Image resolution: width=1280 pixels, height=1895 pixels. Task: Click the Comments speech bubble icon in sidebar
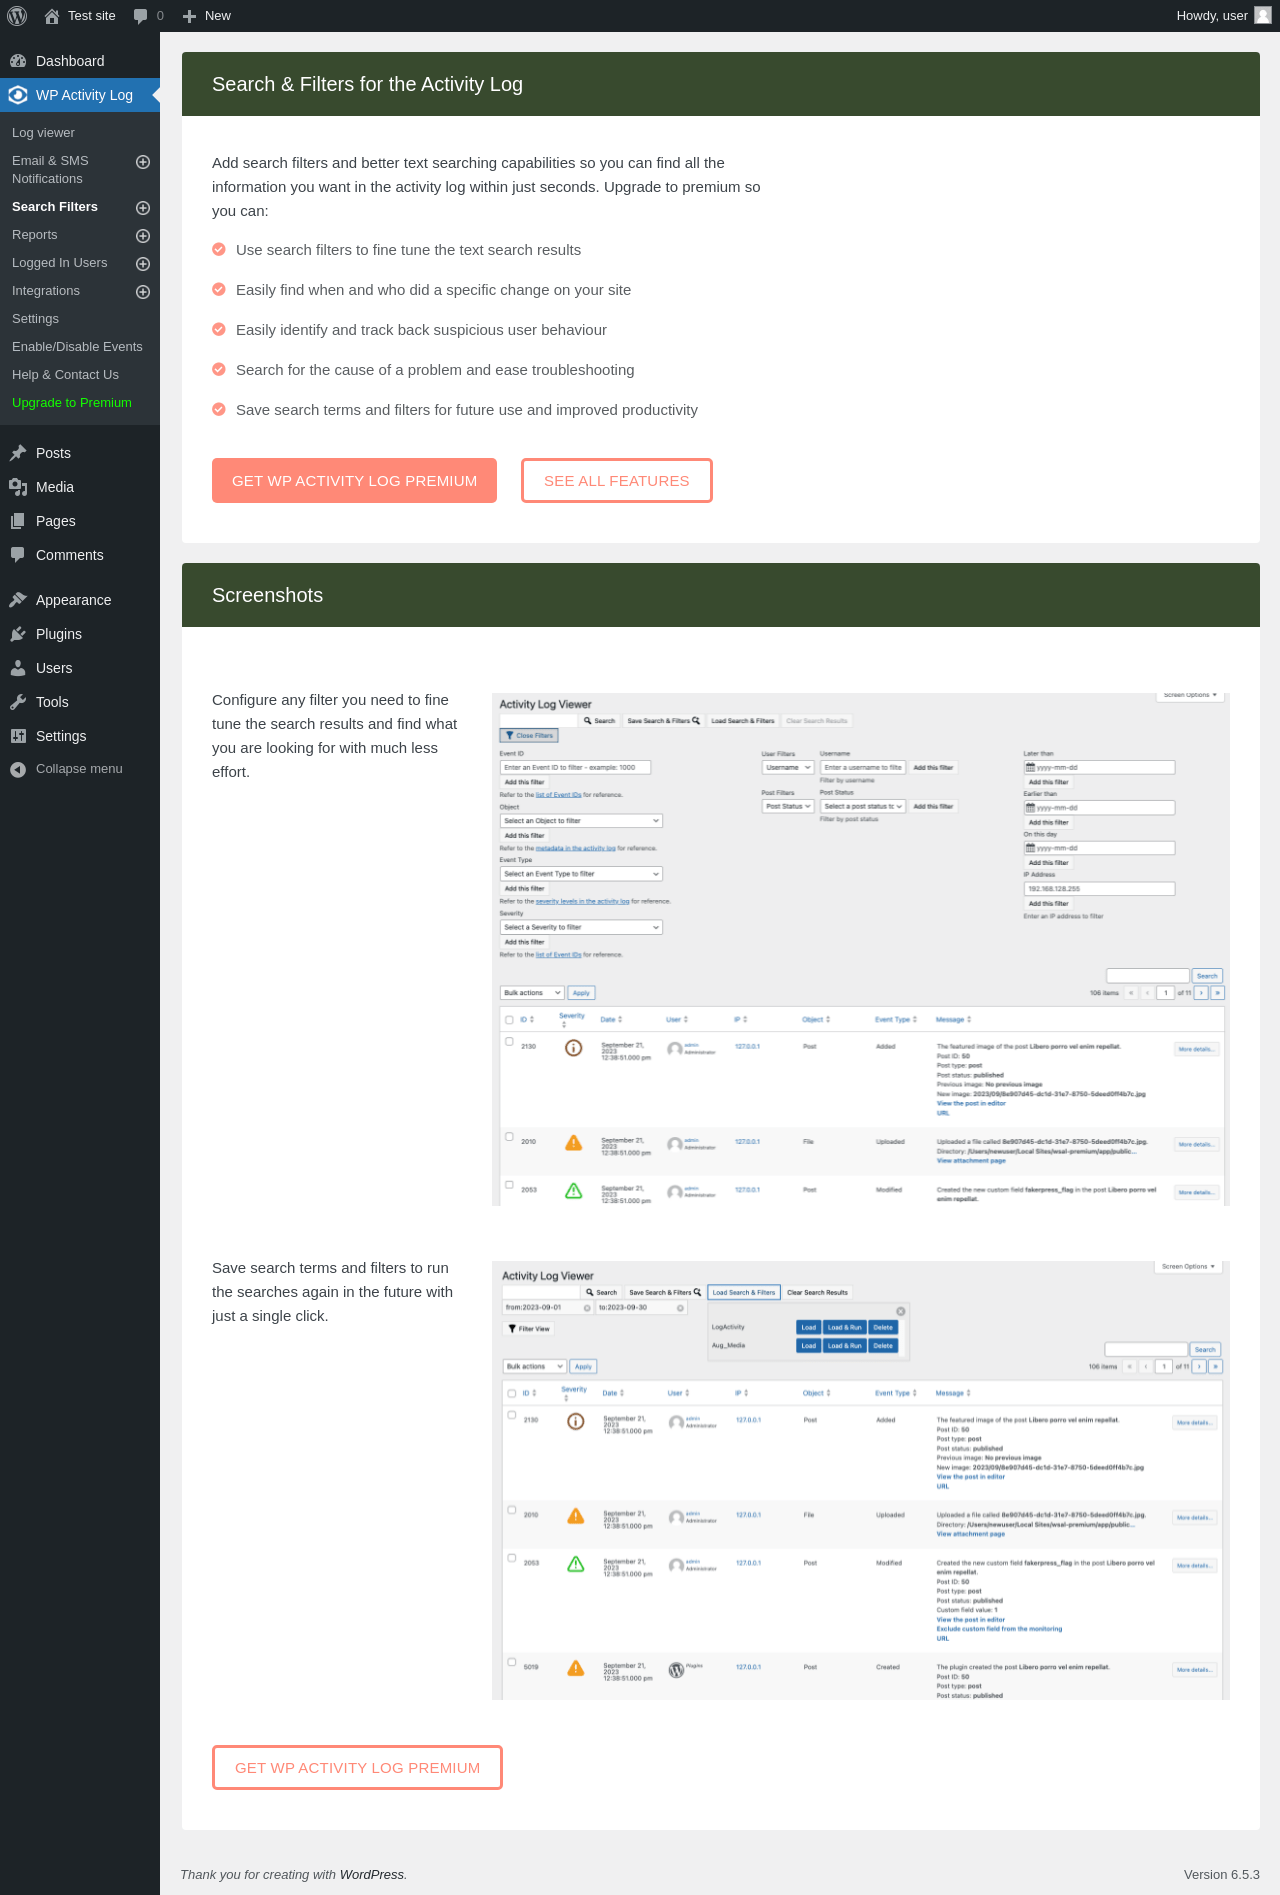click(18, 555)
